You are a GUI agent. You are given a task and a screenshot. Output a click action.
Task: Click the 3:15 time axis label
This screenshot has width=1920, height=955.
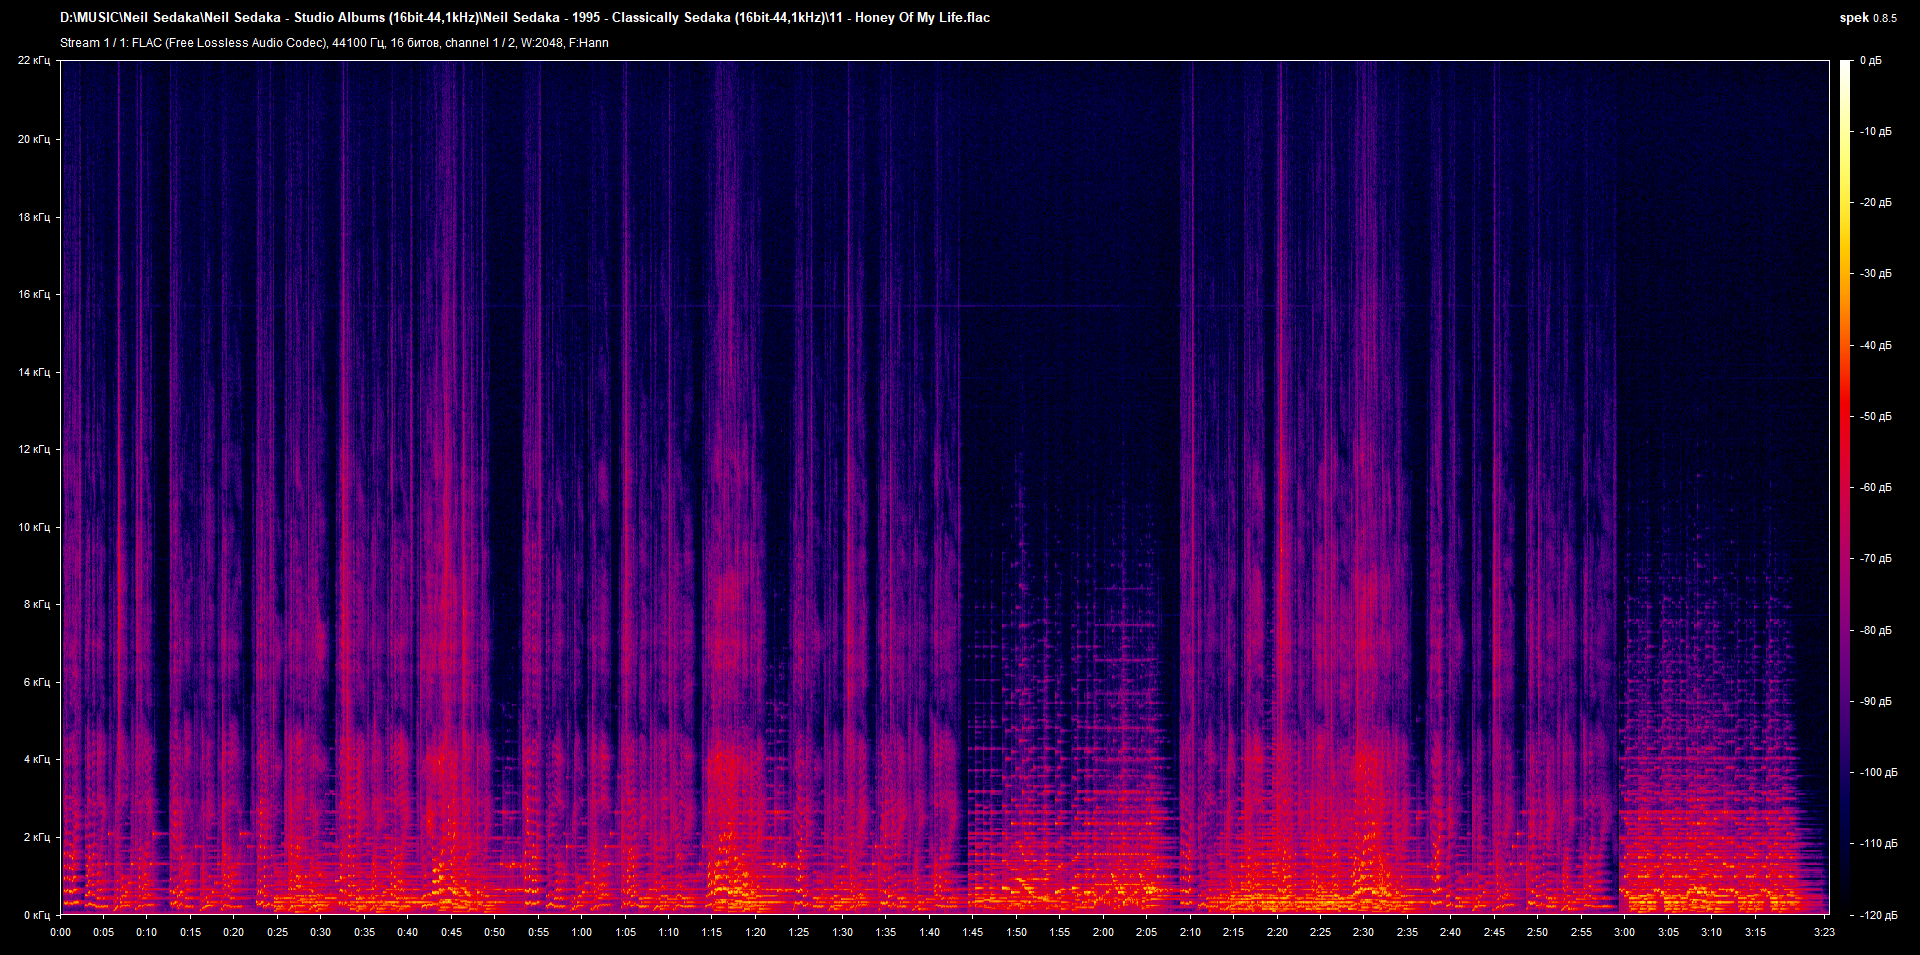[x=1755, y=932]
